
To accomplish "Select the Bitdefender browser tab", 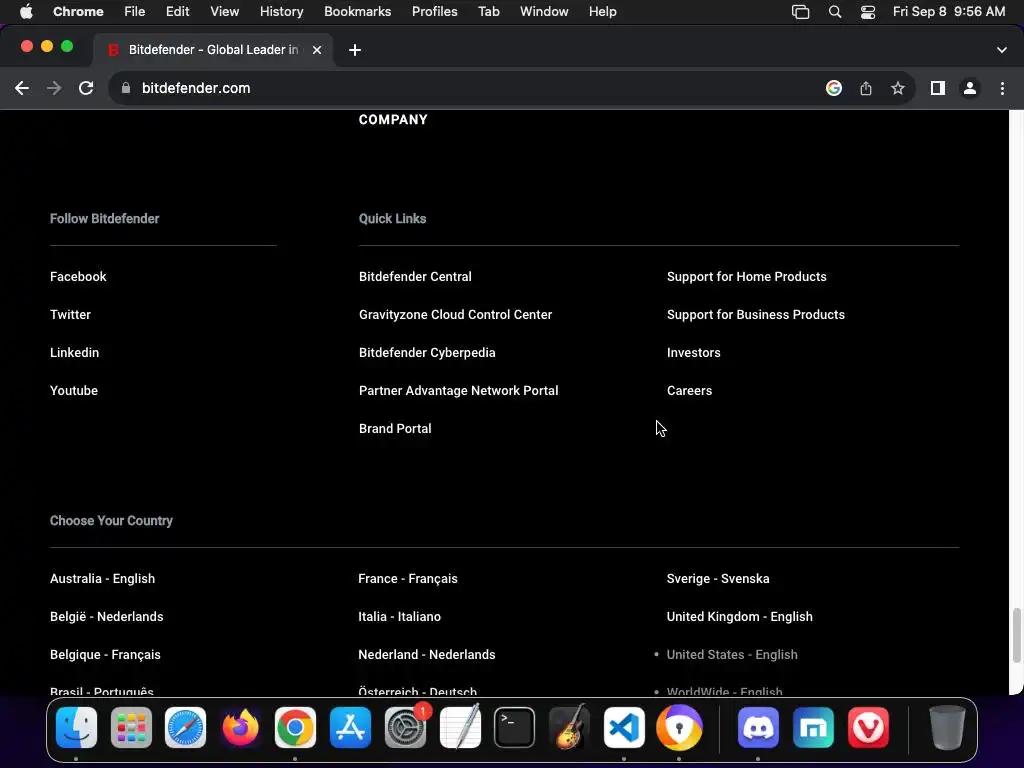I will point(213,50).
